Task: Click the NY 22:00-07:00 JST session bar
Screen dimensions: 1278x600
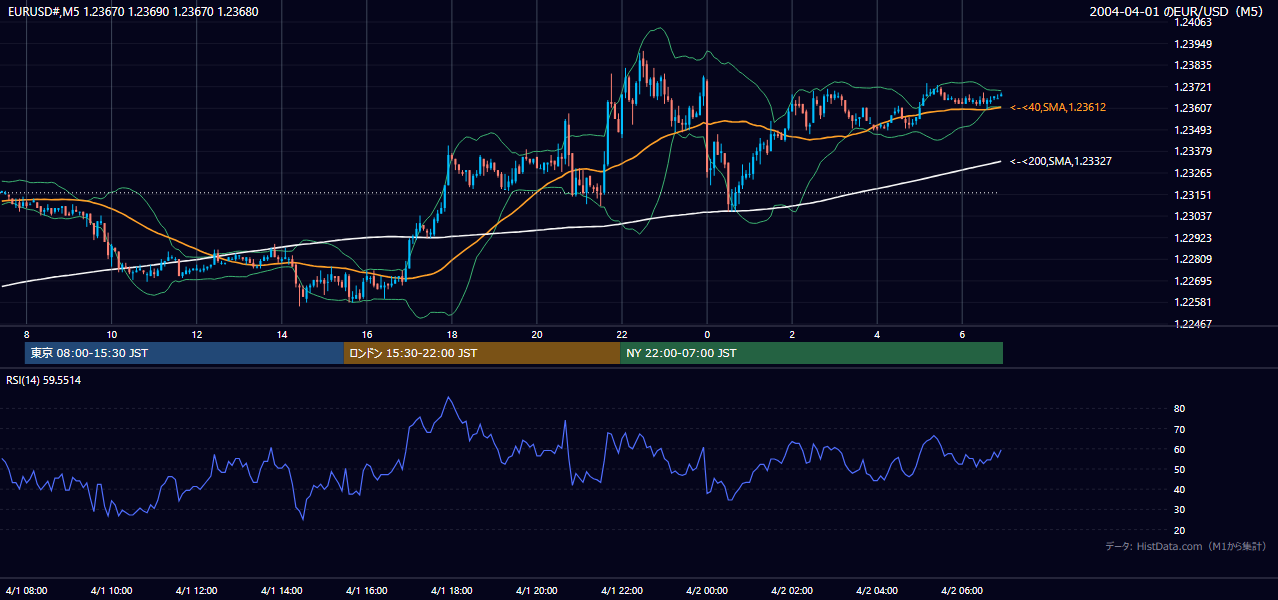Action: coord(811,353)
